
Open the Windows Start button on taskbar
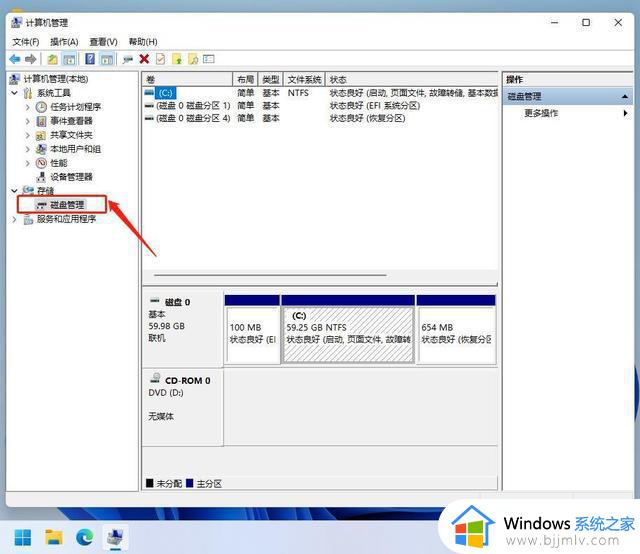[x=23, y=537]
